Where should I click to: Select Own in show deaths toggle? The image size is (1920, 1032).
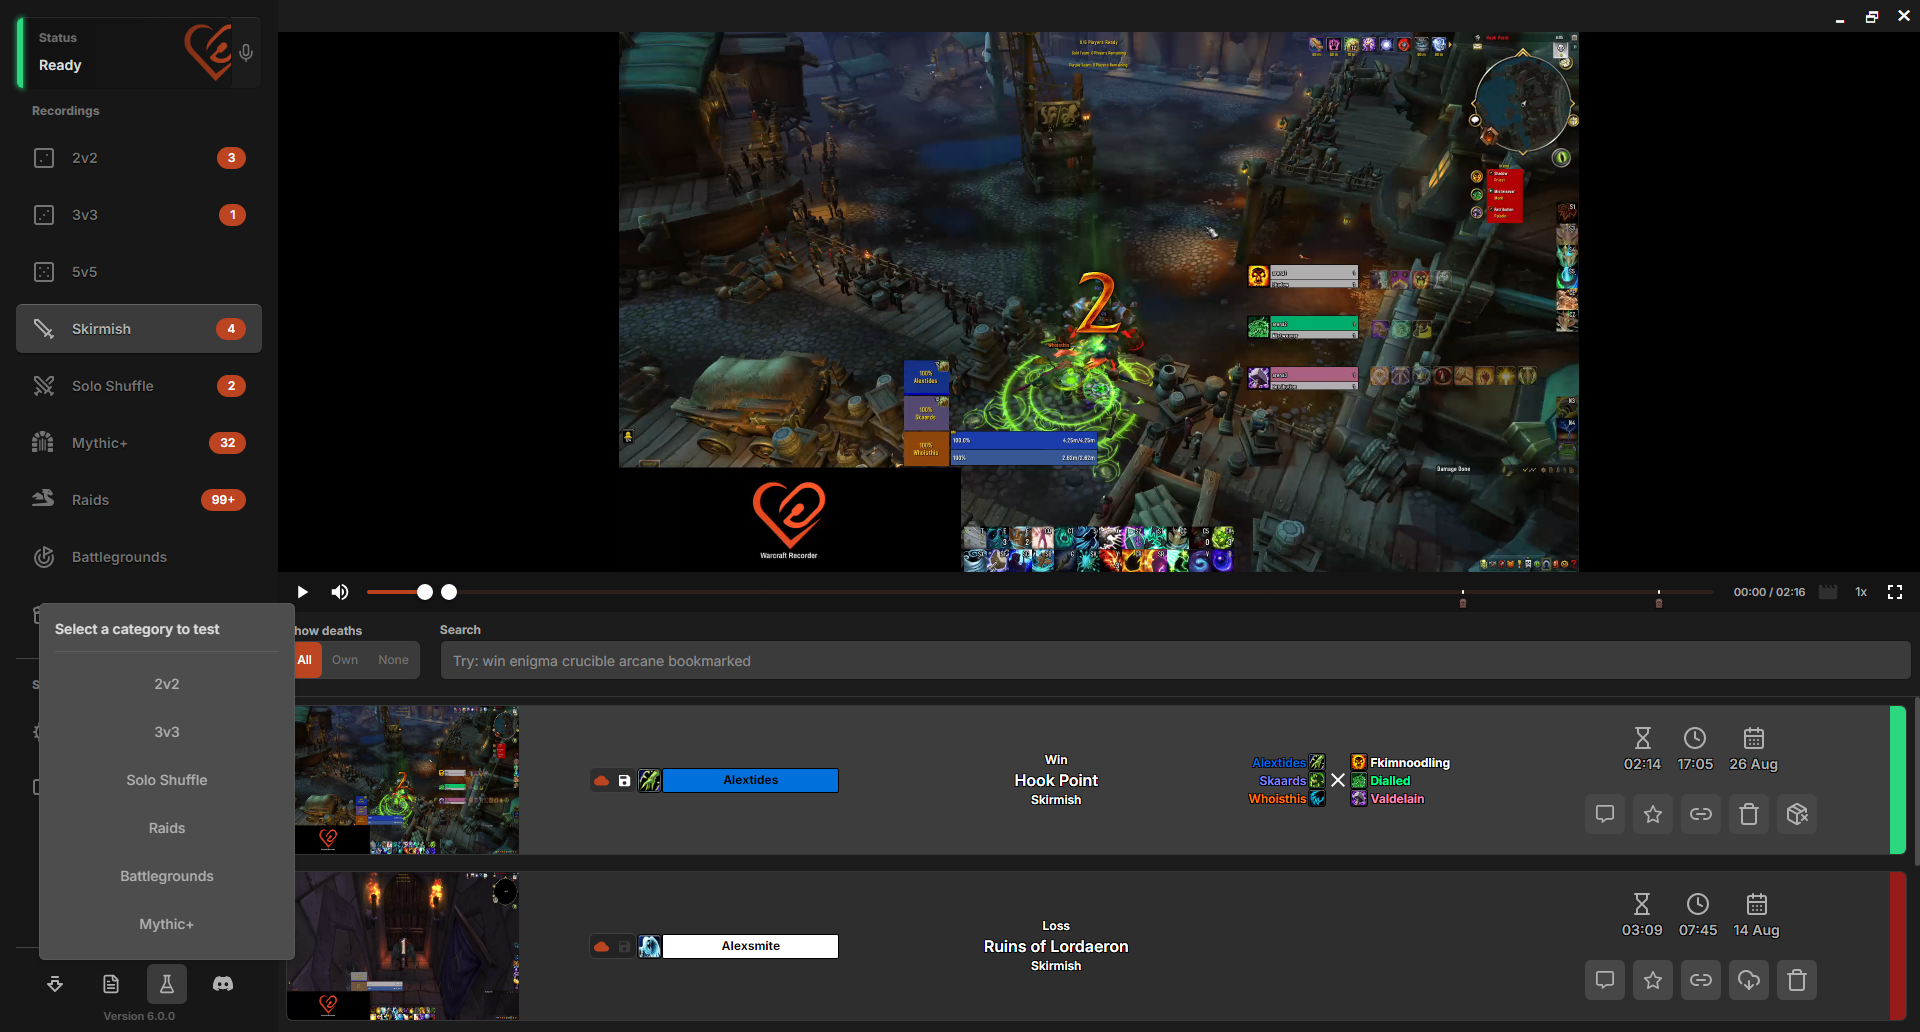[x=345, y=660]
